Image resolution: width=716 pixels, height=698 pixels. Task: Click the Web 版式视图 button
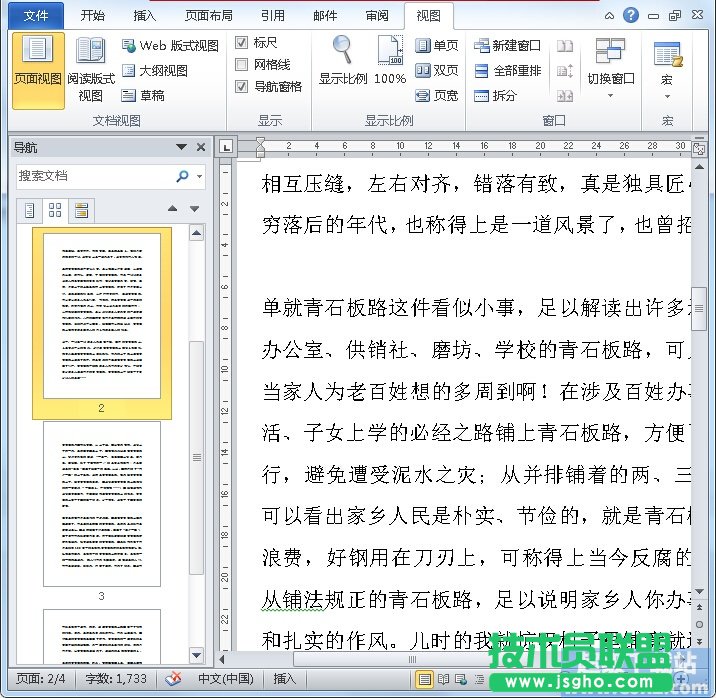[170, 46]
